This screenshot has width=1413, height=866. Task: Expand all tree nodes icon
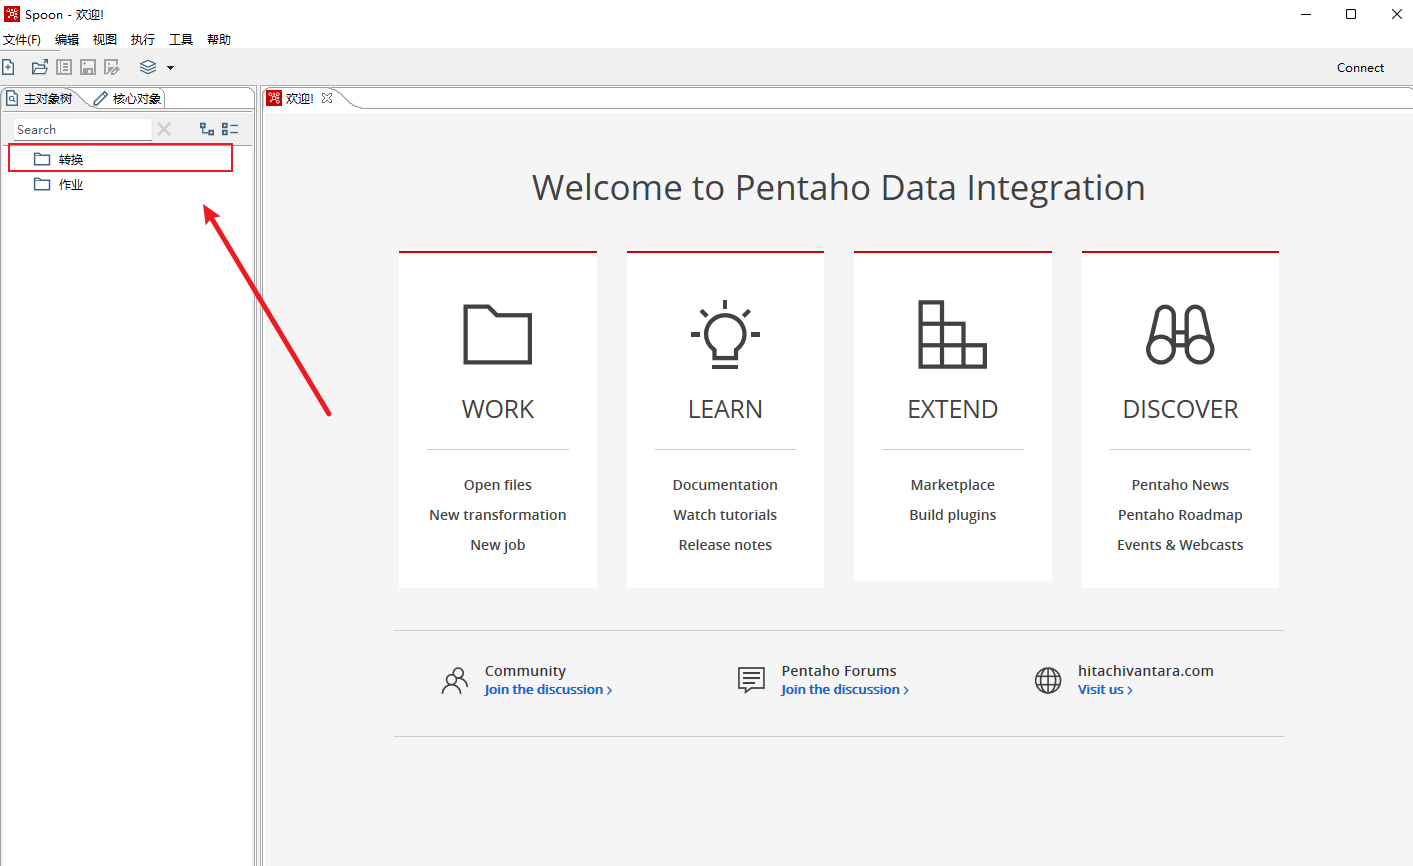coord(207,129)
